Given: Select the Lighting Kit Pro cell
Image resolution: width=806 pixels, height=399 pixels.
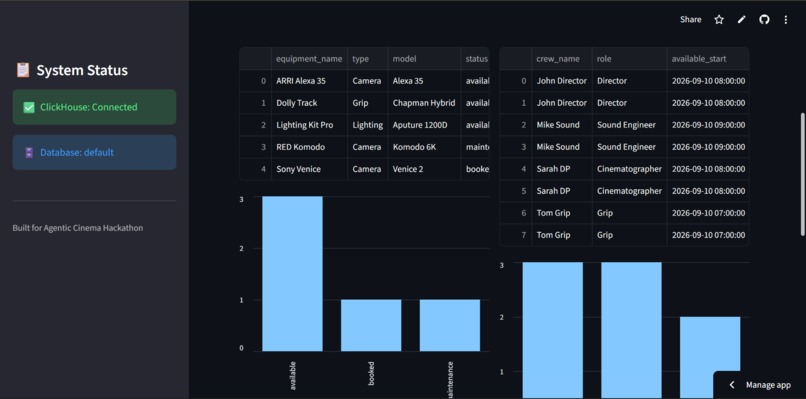Looking at the screenshot, I should point(309,125).
